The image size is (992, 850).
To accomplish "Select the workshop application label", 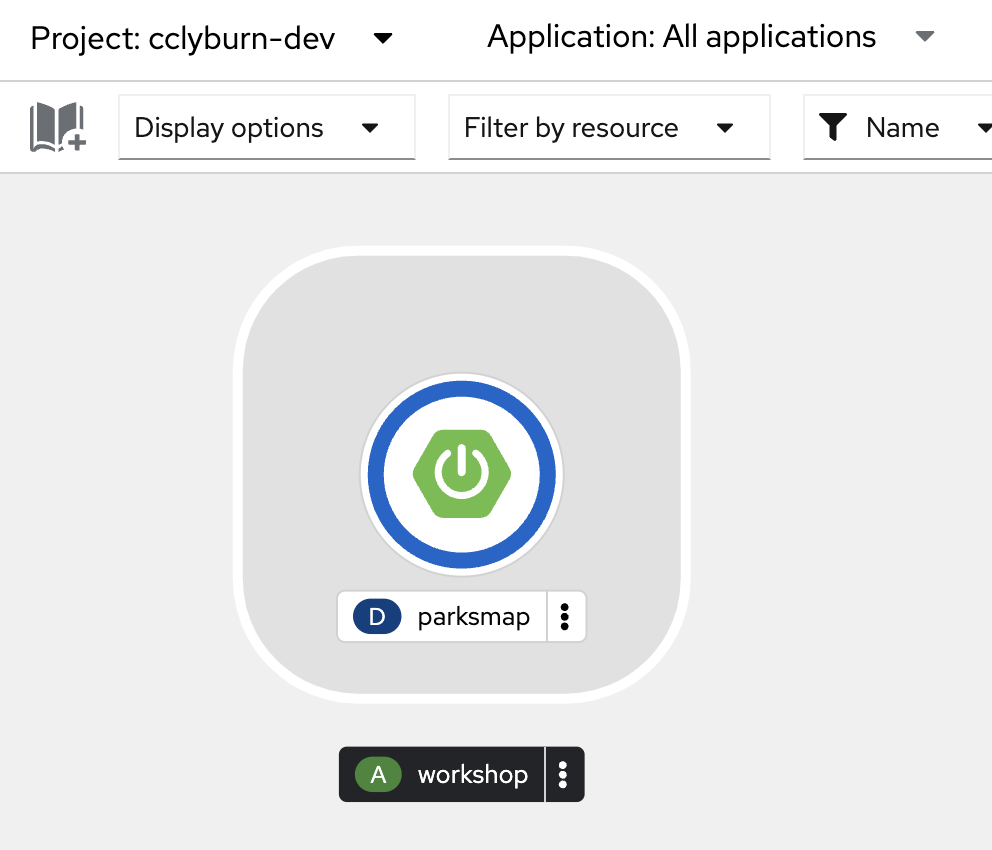I will click(x=472, y=775).
